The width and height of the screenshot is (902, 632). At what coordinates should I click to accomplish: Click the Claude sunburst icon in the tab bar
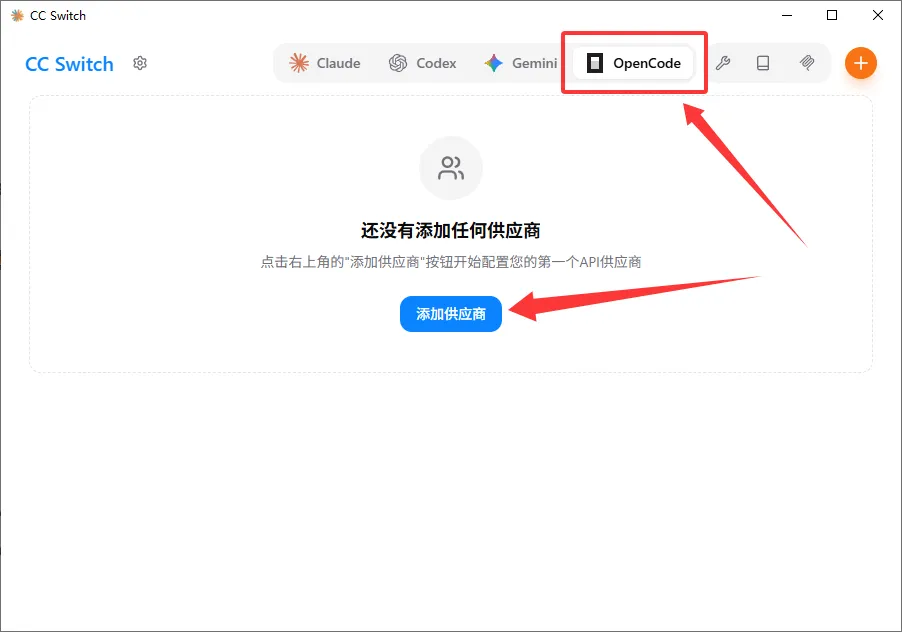point(298,62)
